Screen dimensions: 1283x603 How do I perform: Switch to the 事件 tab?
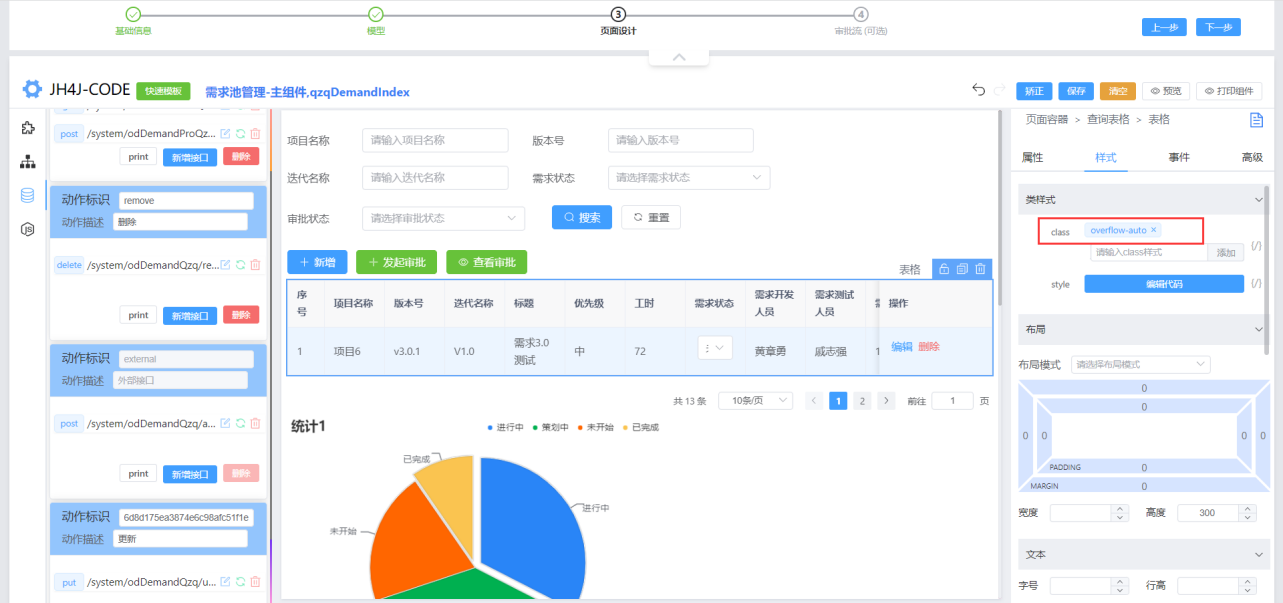pos(1179,158)
